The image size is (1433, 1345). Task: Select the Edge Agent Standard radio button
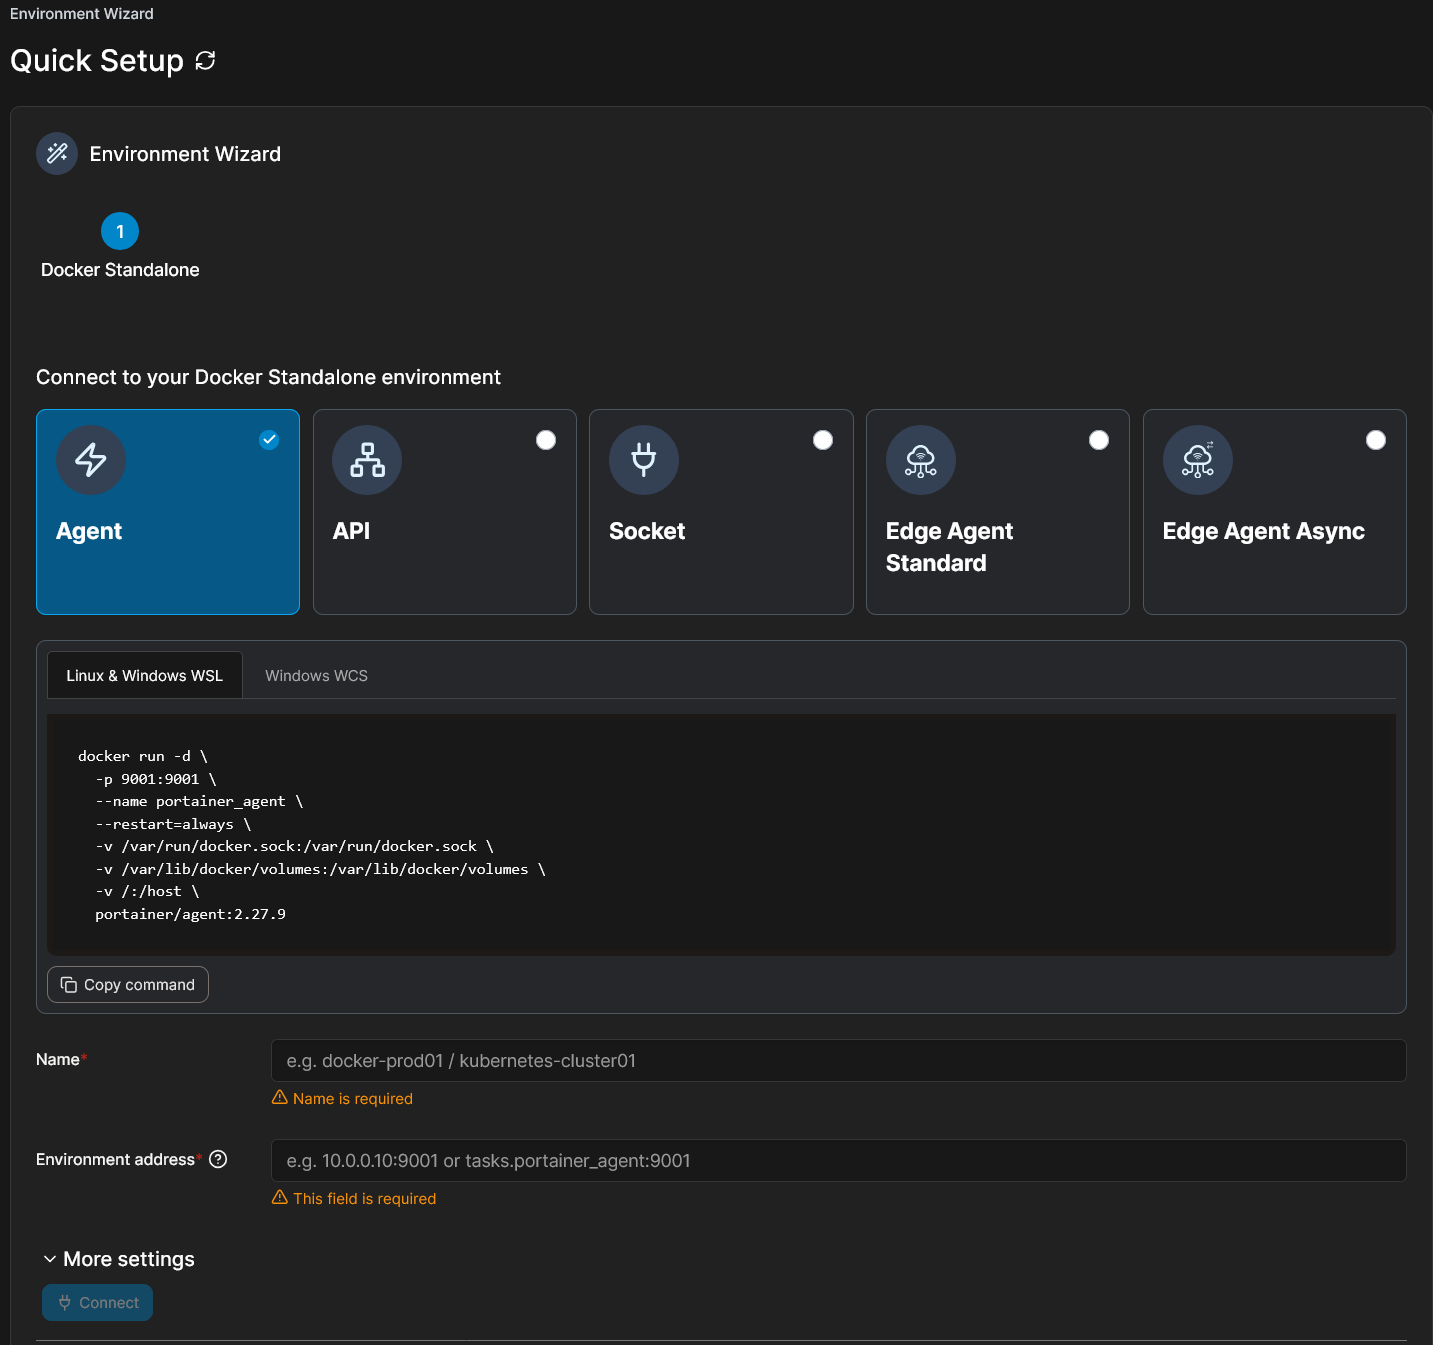[1099, 440]
